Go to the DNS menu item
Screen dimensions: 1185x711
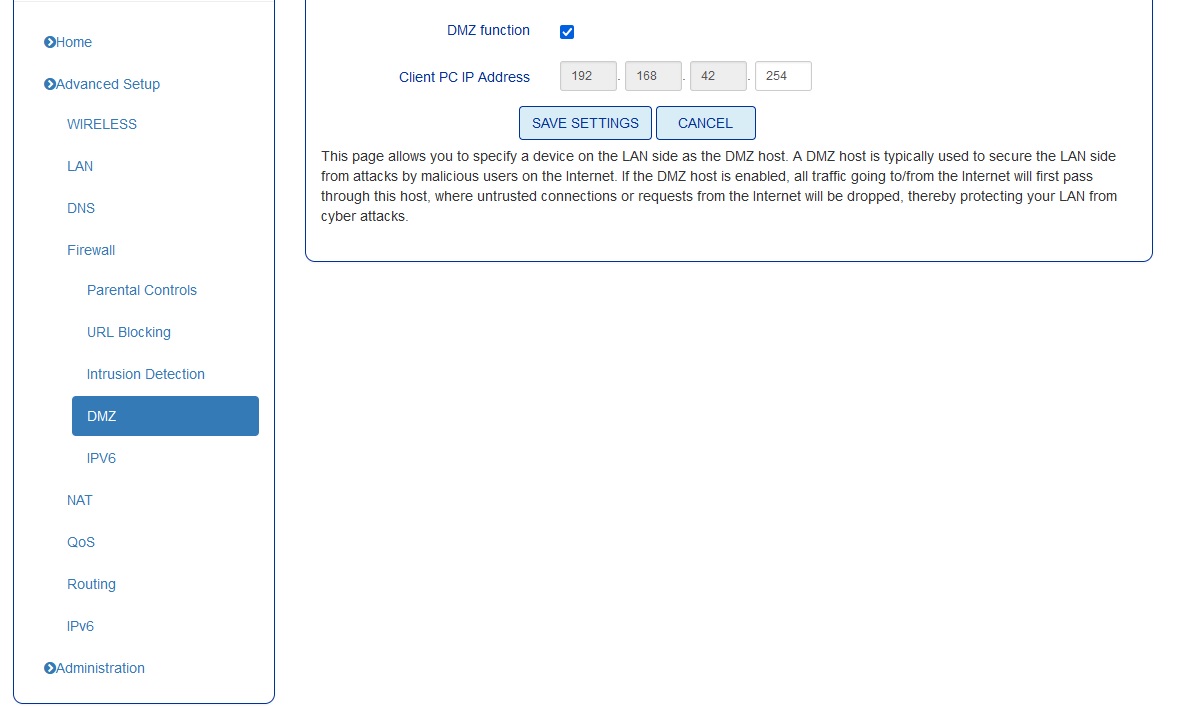click(x=81, y=208)
